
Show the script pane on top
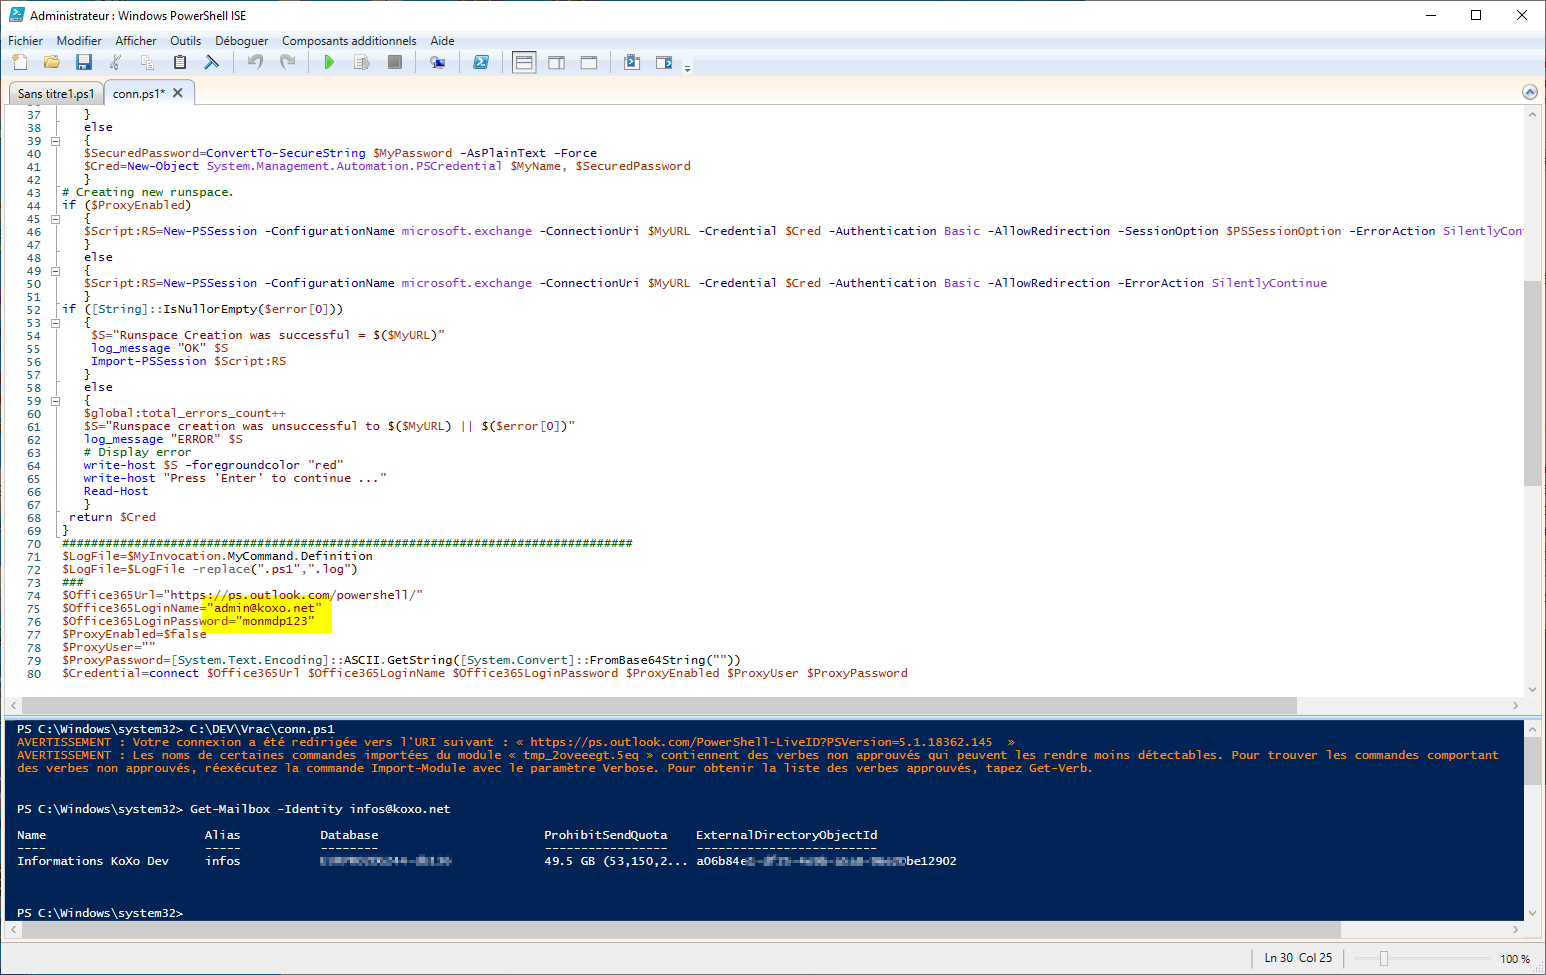(524, 62)
